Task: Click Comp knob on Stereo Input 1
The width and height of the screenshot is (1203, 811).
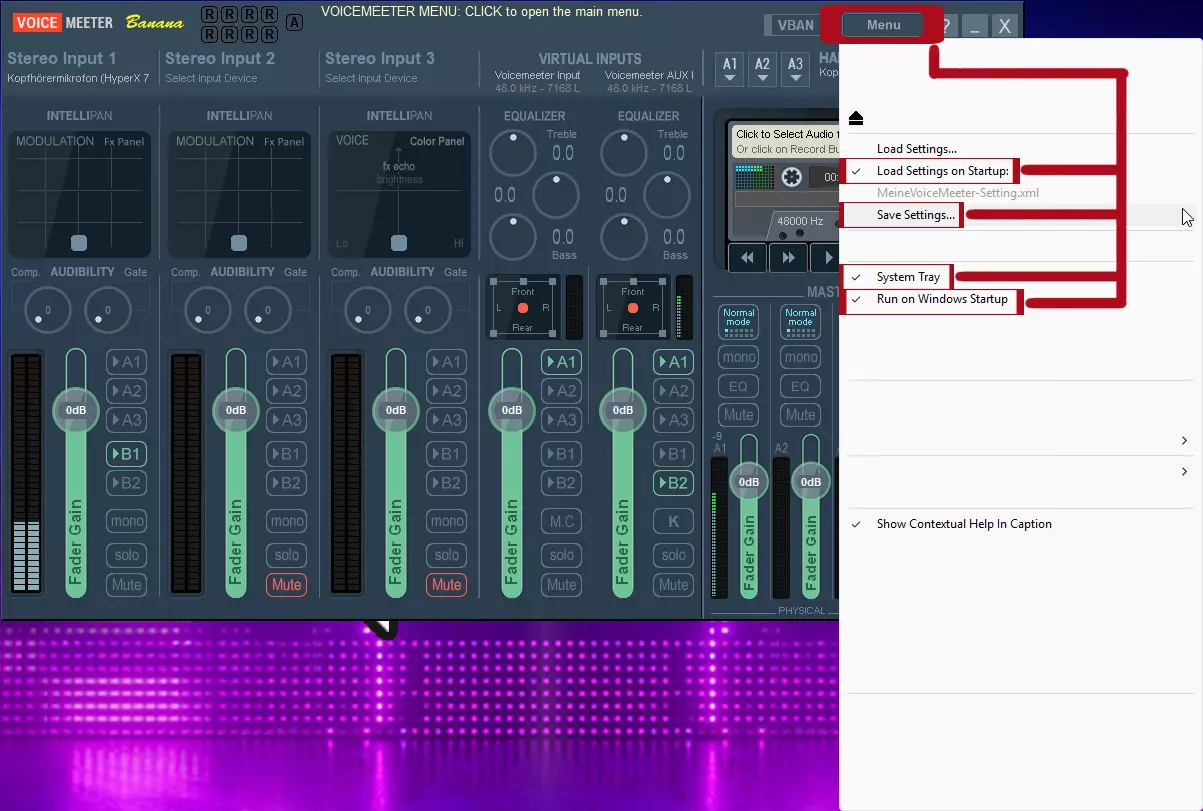Action: (47, 311)
